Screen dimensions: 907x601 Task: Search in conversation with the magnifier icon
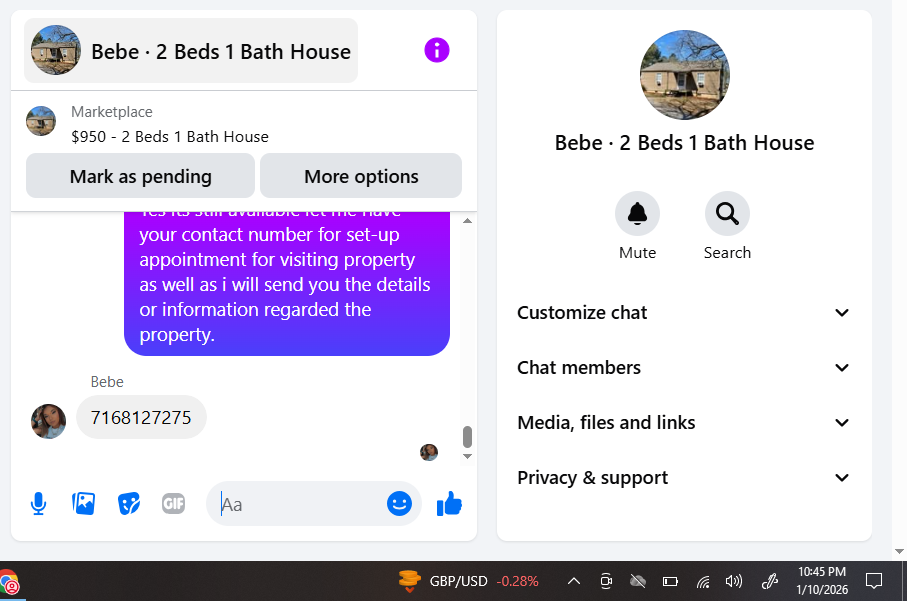point(727,213)
